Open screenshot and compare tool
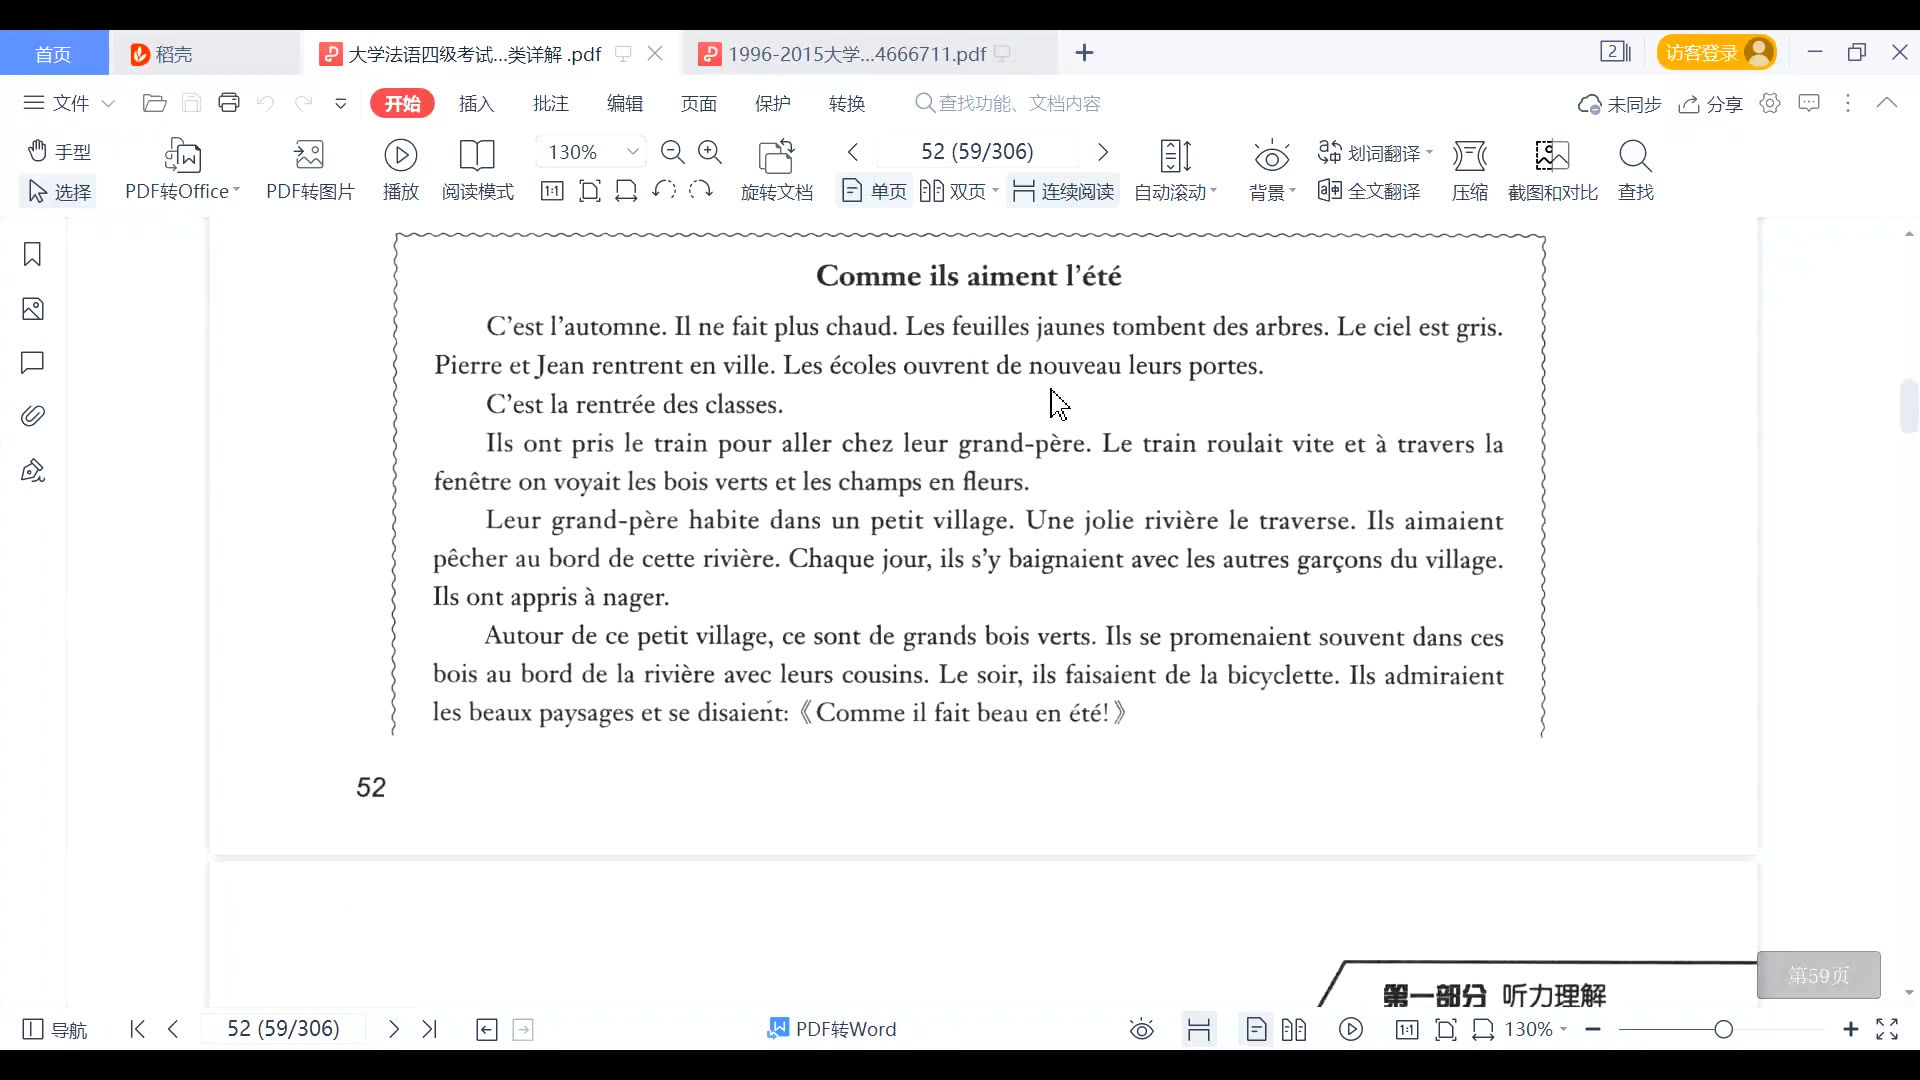The width and height of the screenshot is (1920, 1080). coord(1553,170)
